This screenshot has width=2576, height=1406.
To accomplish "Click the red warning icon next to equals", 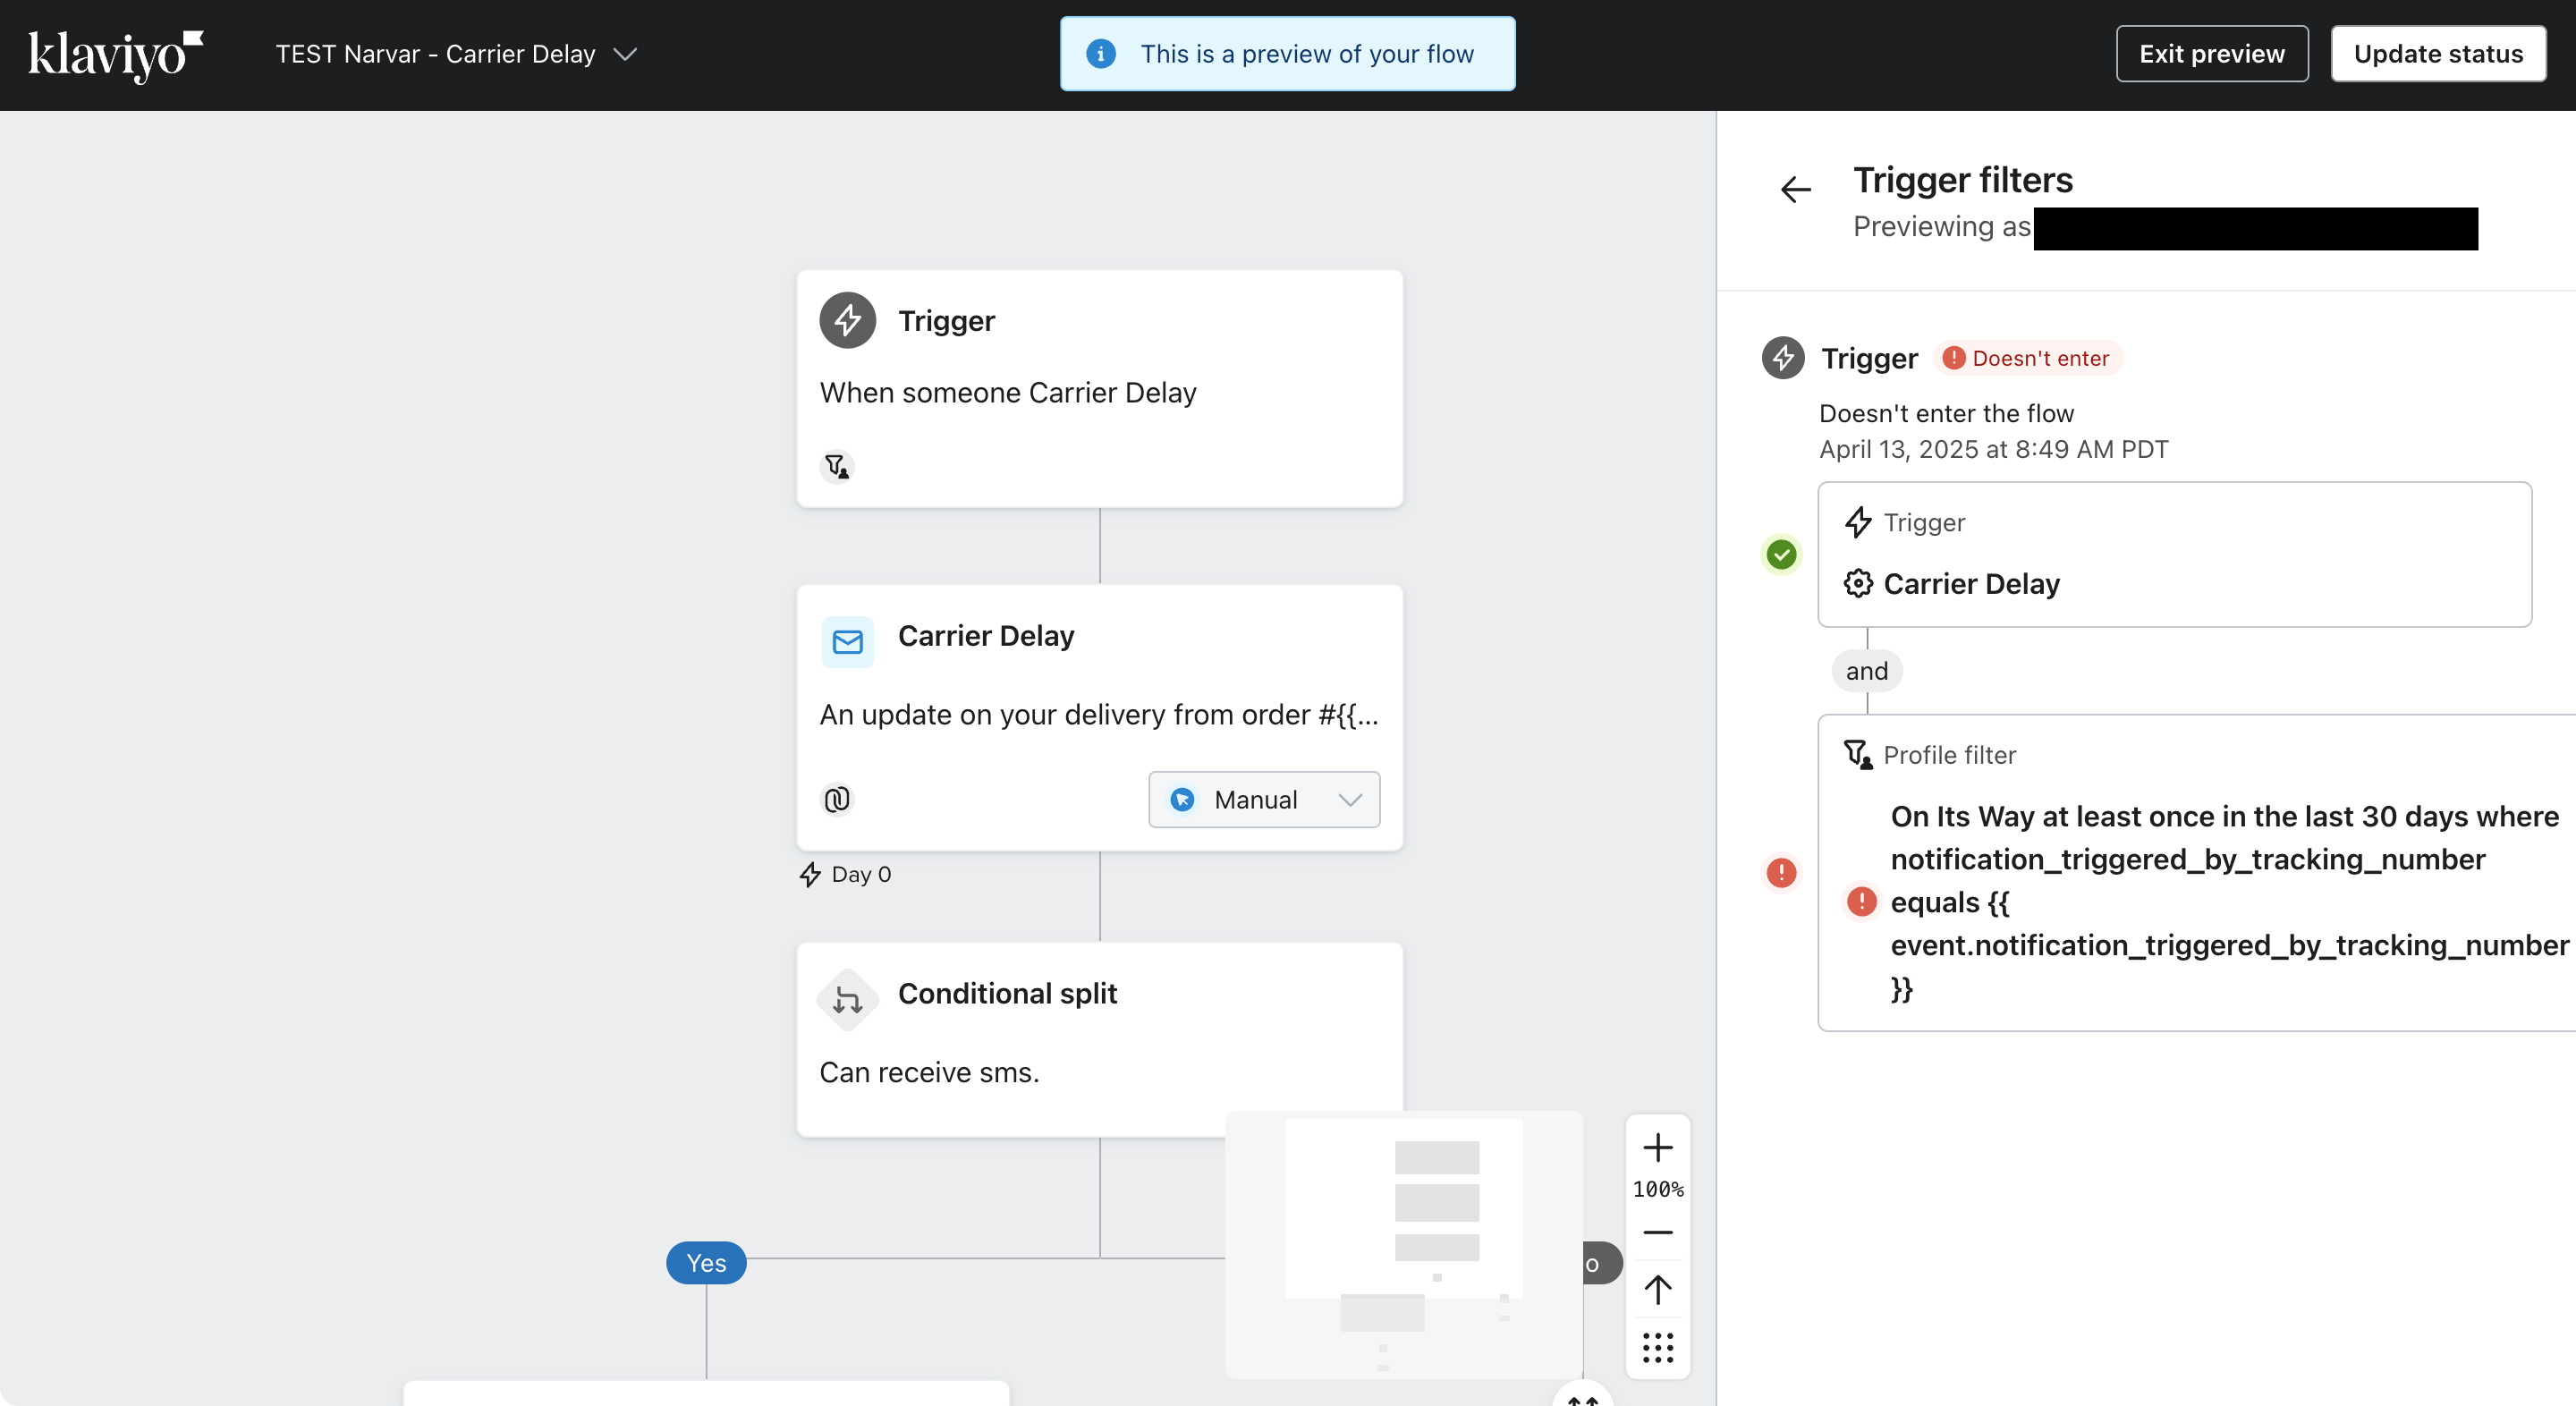I will pos(1861,902).
